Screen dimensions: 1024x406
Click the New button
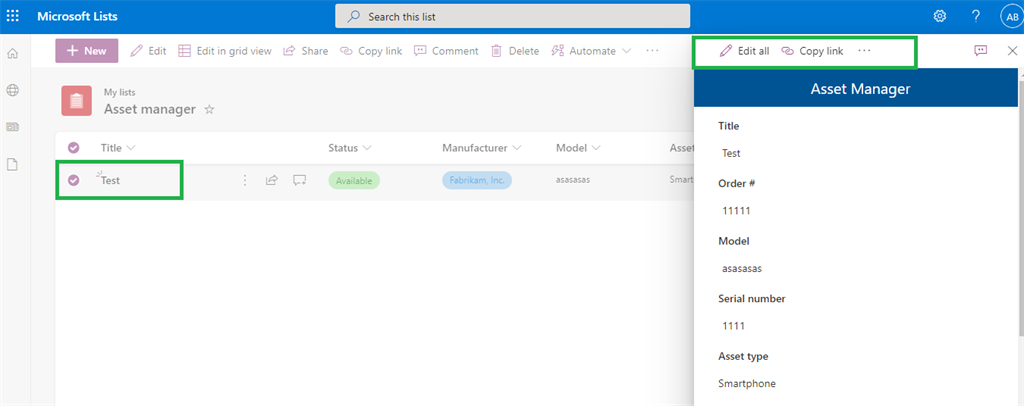(x=87, y=51)
